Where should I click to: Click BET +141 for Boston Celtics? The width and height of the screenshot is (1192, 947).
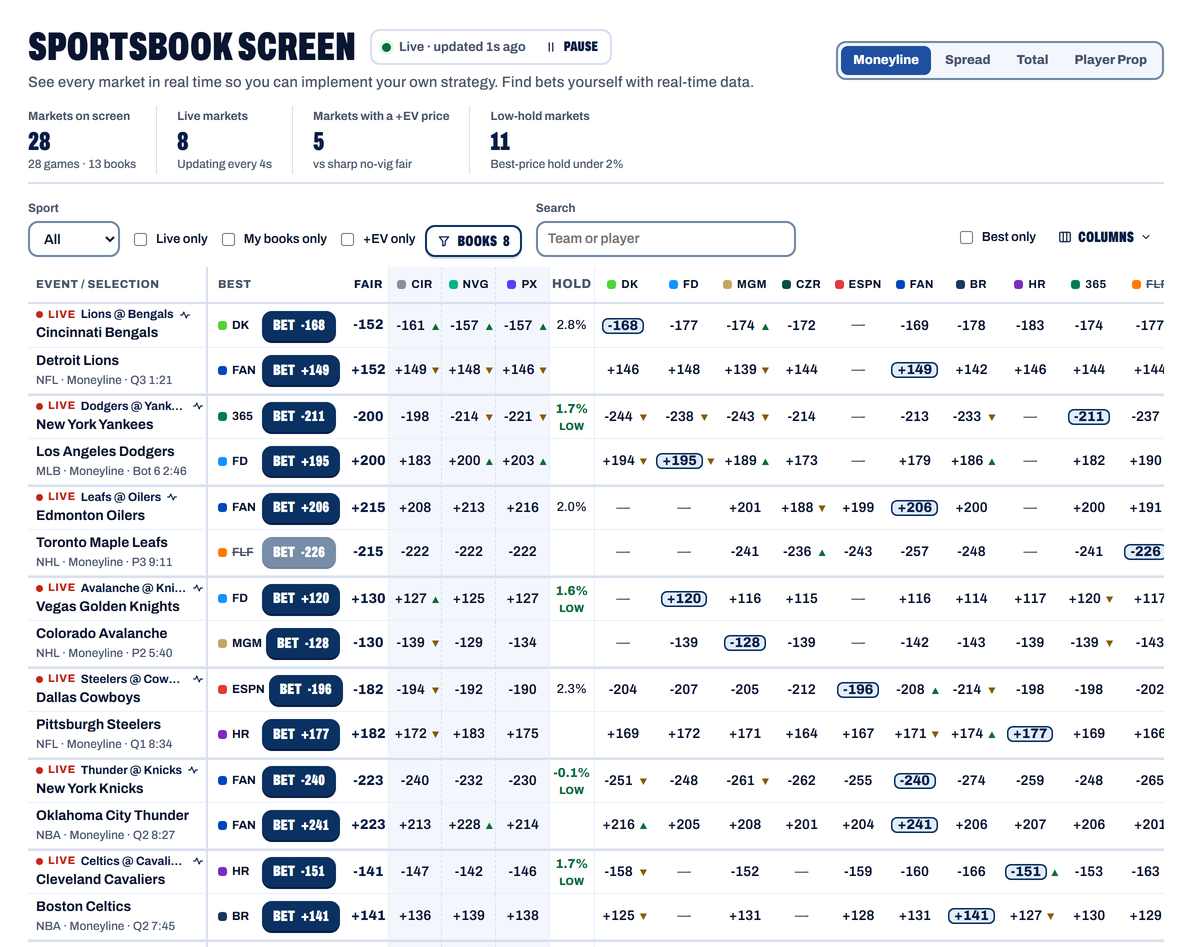(301, 917)
